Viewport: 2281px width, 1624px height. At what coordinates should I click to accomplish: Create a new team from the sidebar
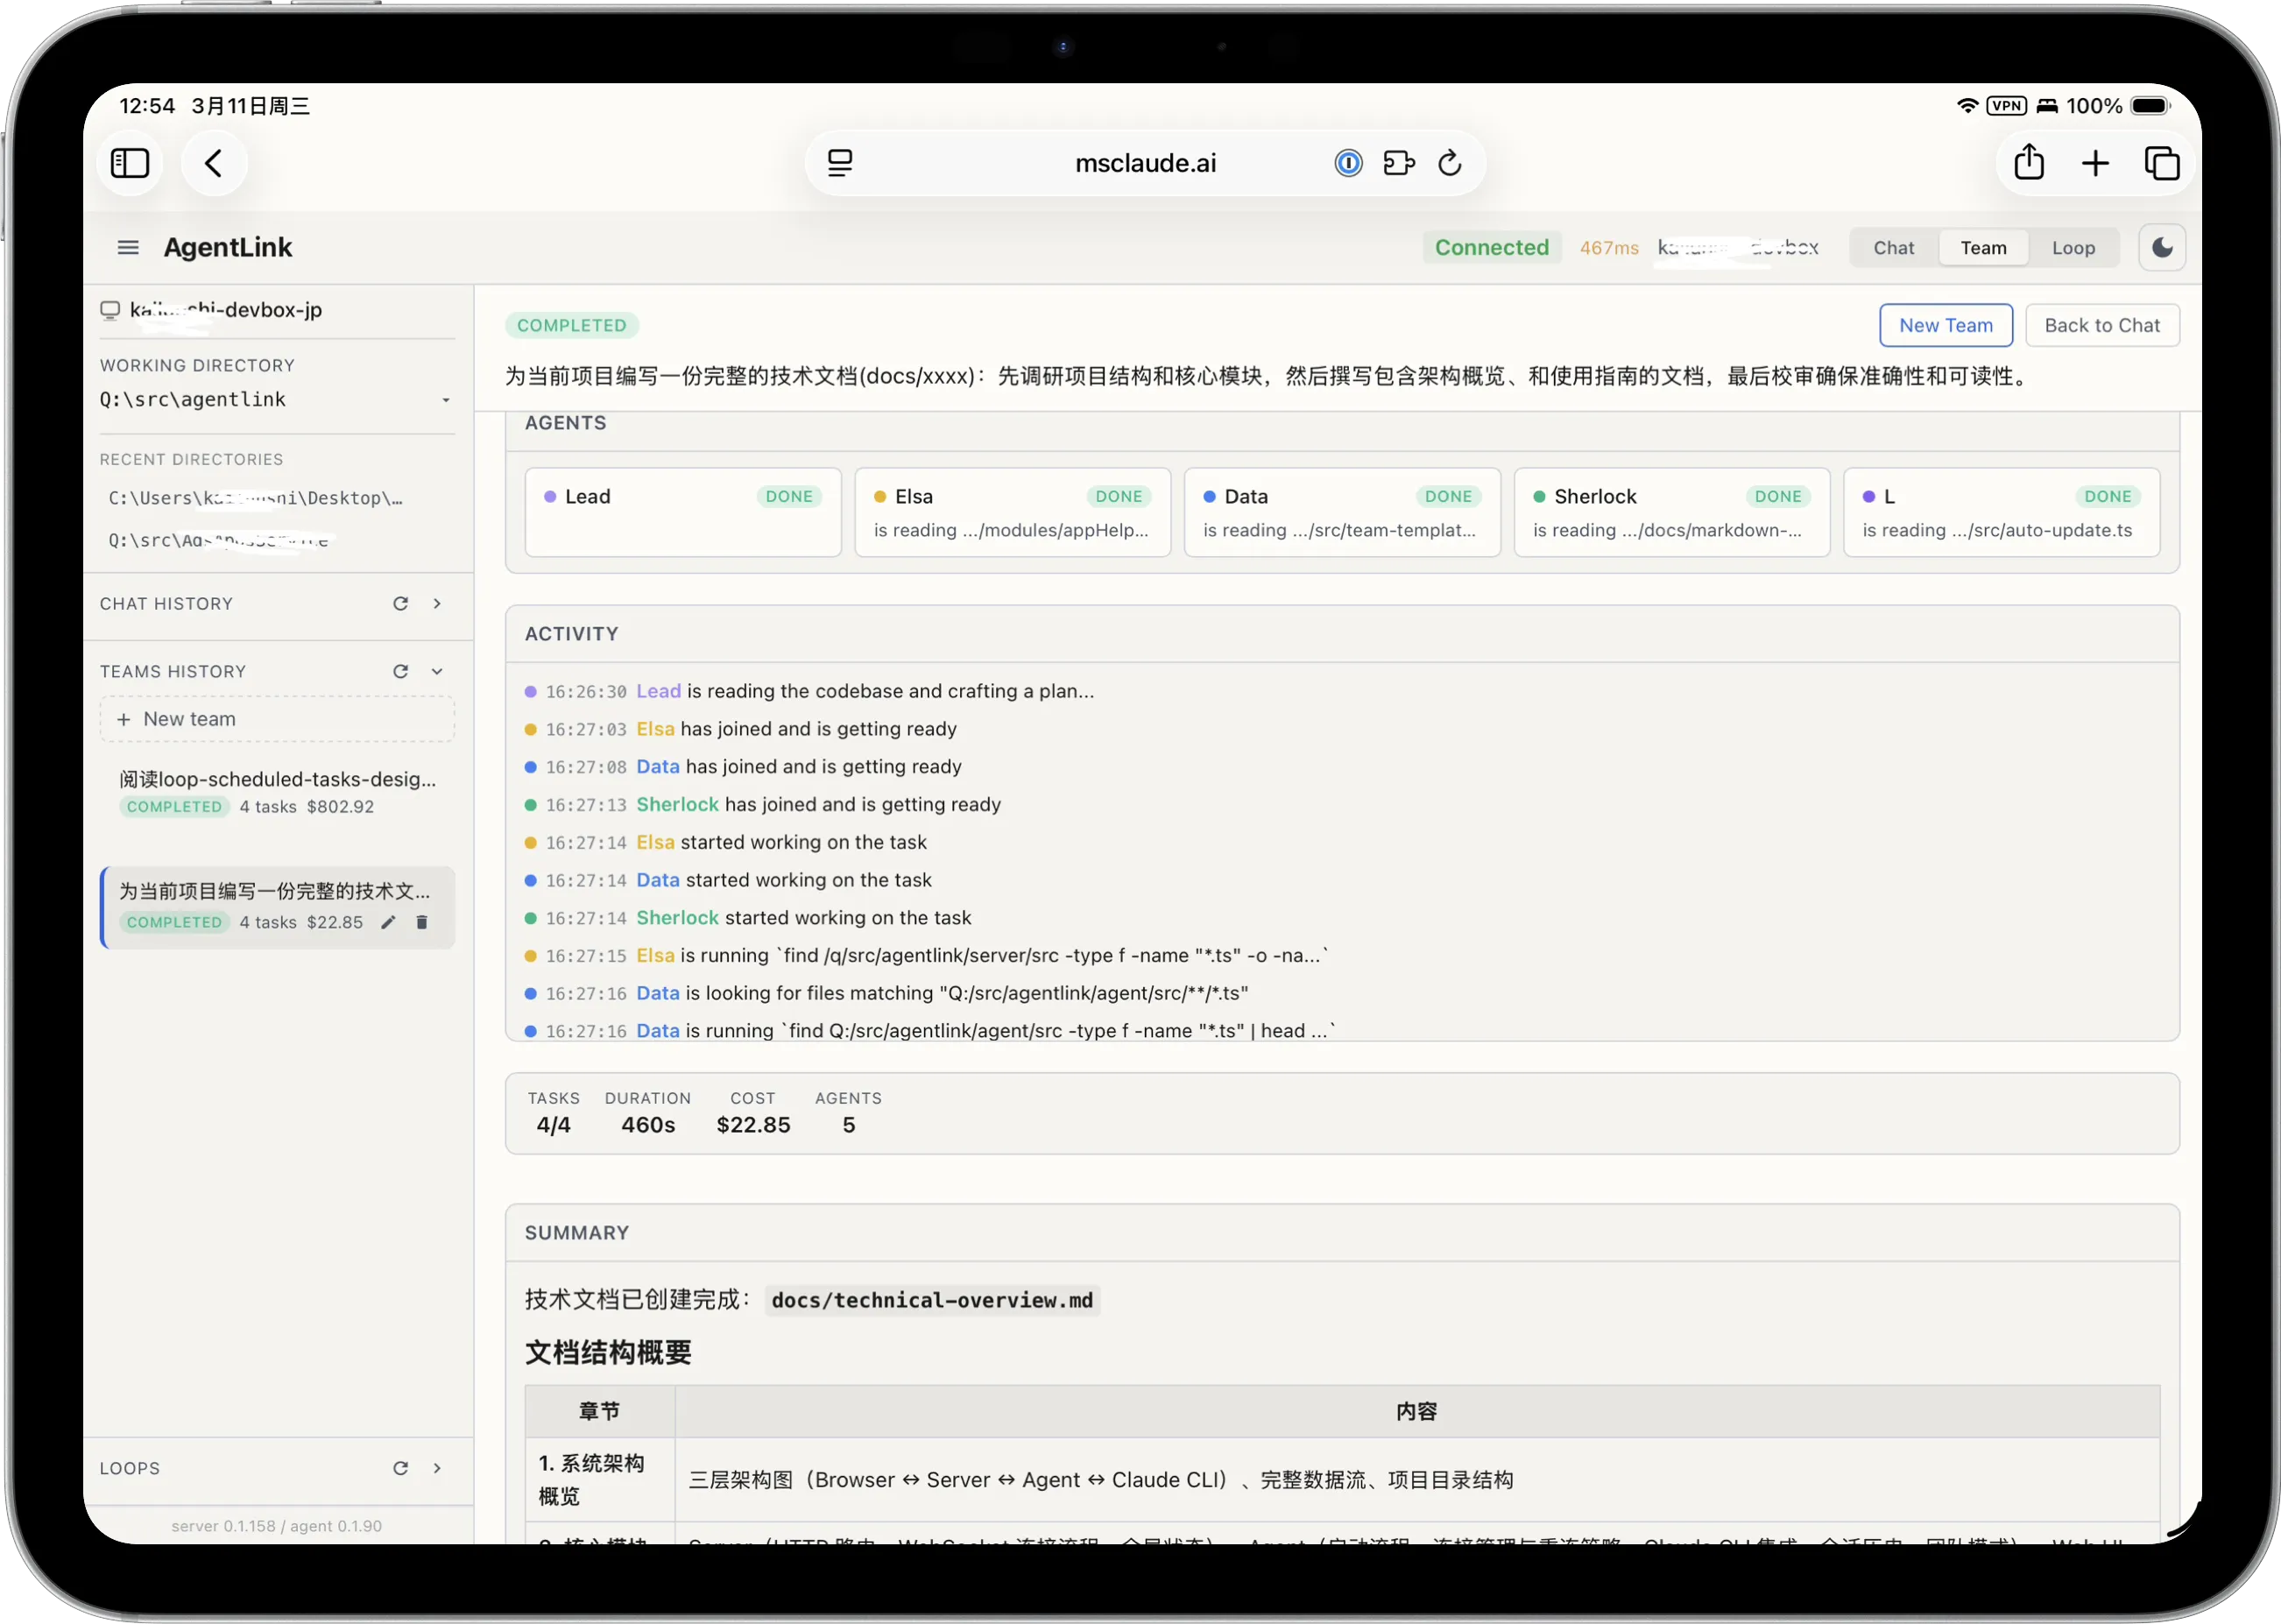click(x=276, y=719)
